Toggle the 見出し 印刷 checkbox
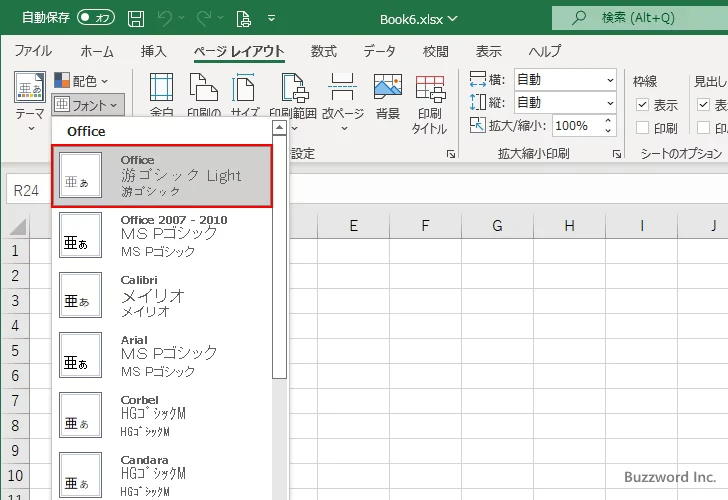 pos(703,127)
